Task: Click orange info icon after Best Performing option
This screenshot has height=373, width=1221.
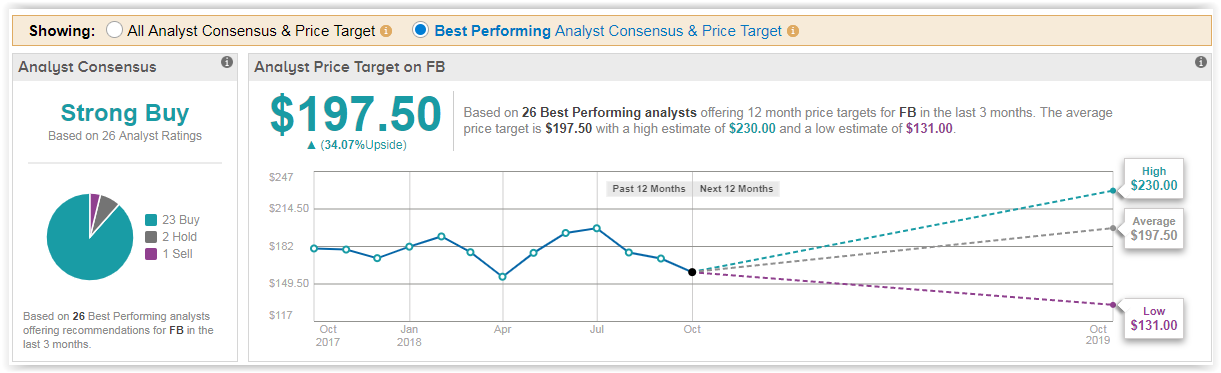Action: [x=793, y=31]
